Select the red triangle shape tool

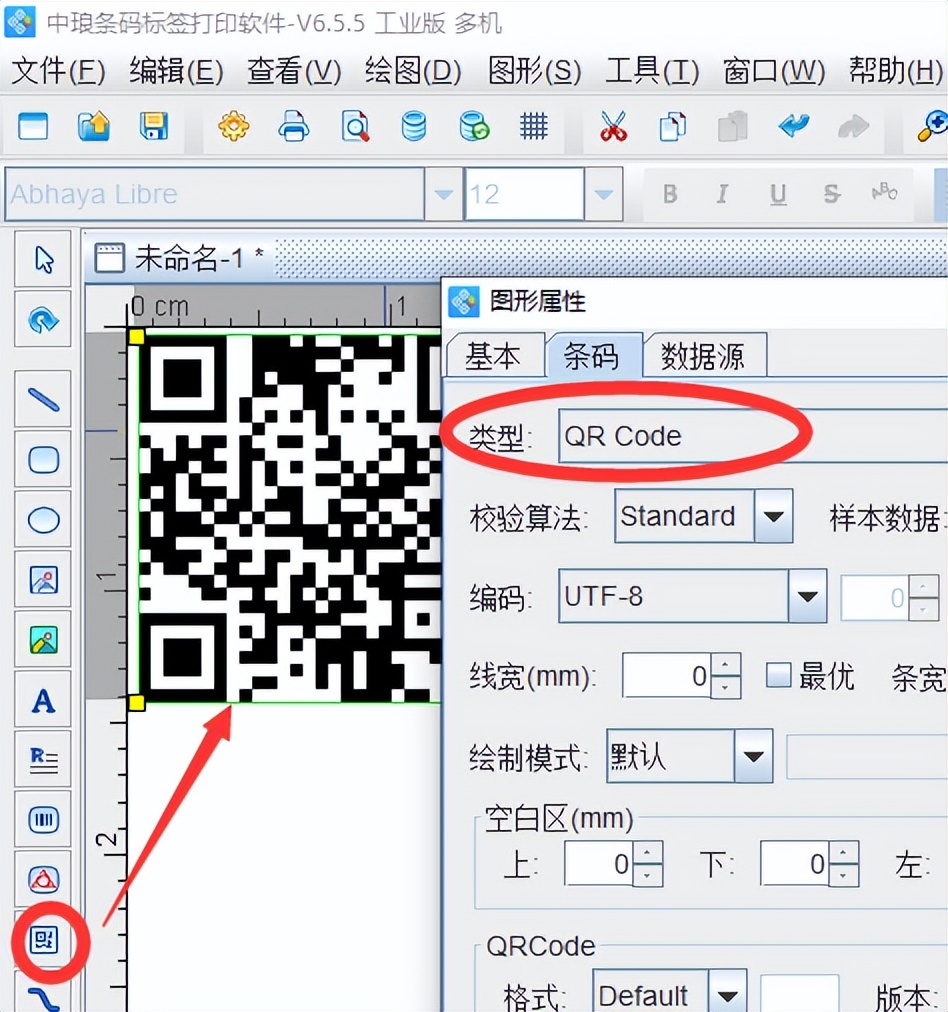tap(43, 878)
